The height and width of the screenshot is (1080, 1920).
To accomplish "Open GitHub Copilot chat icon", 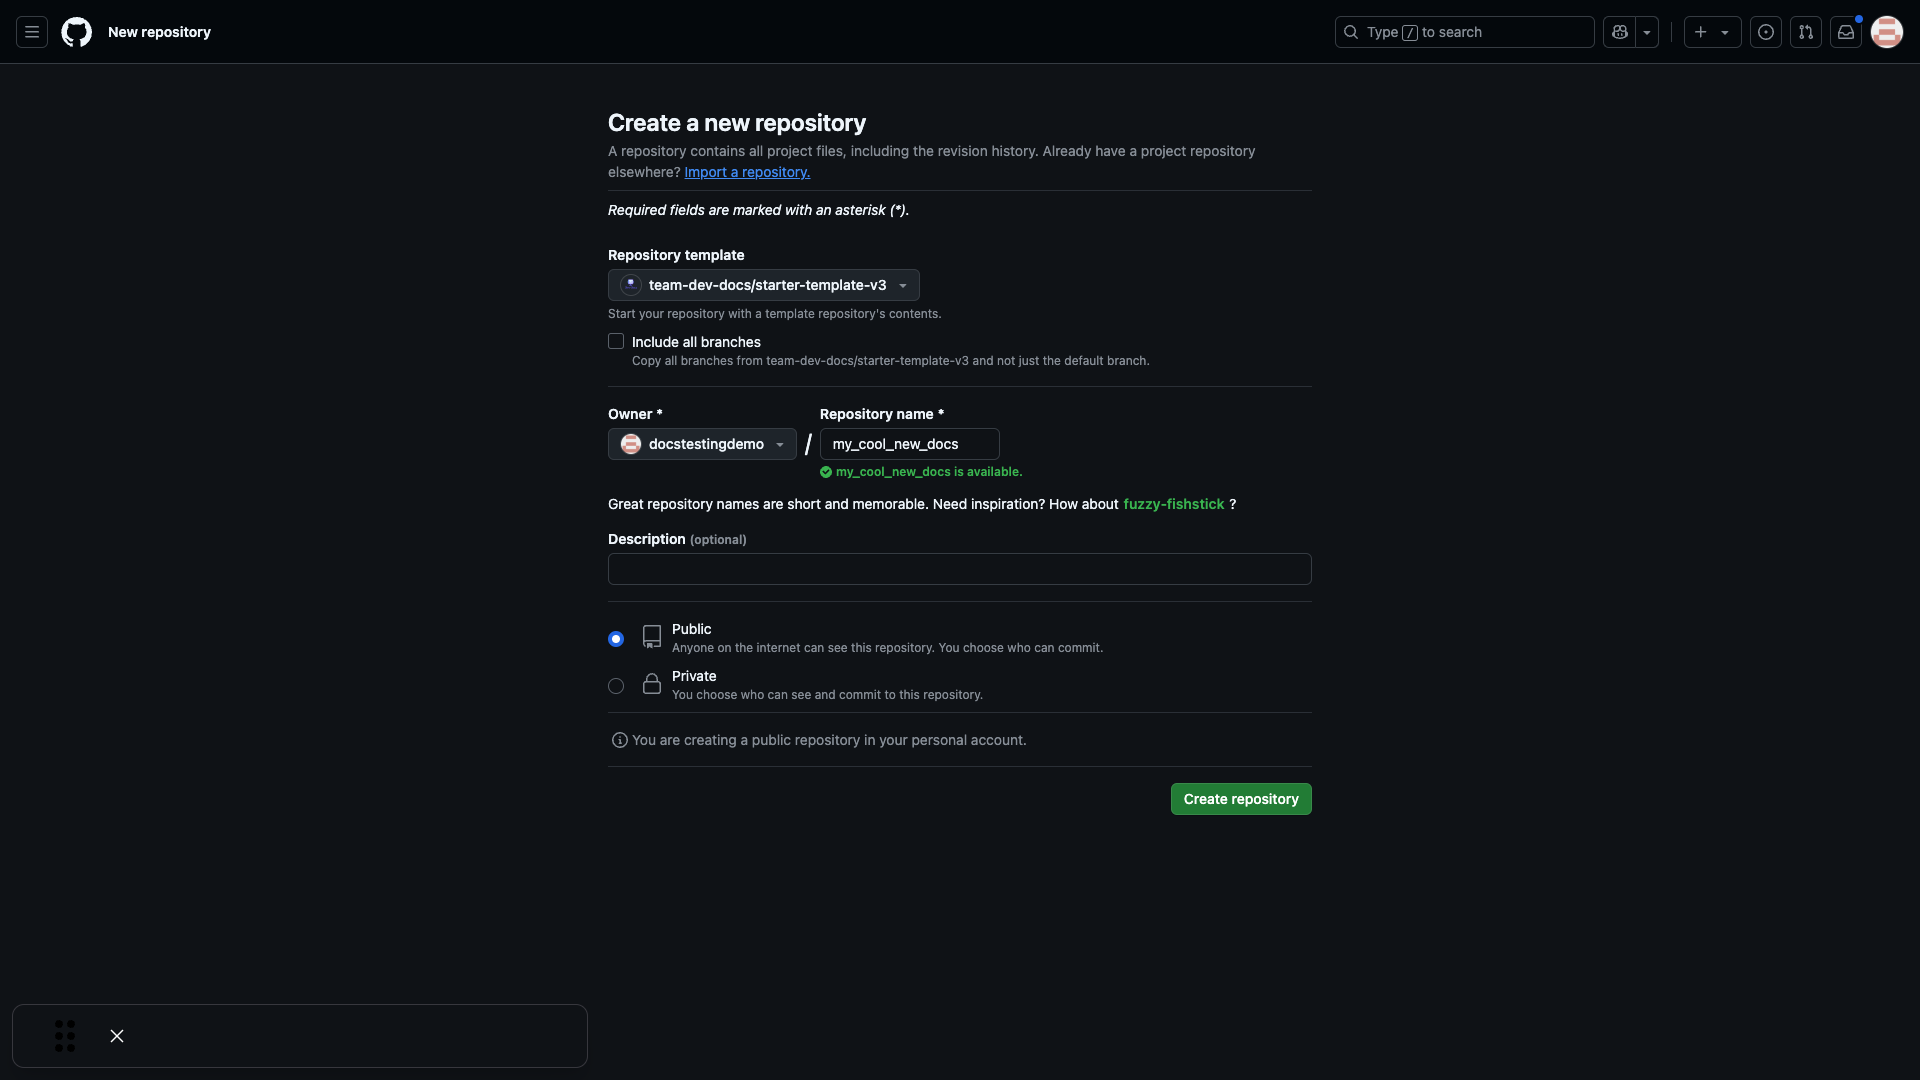I will [1620, 32].
